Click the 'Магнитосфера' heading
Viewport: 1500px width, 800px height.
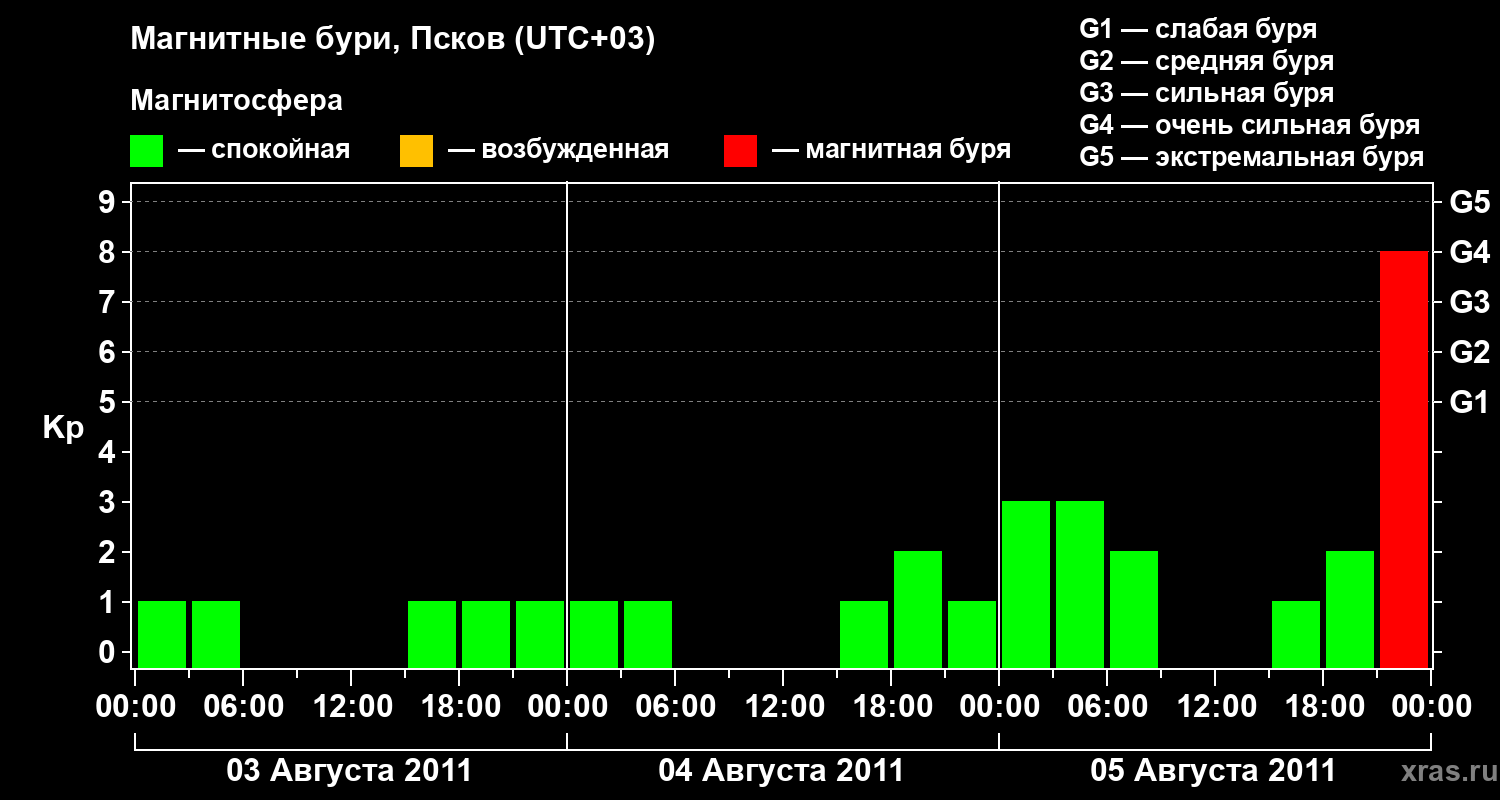pos(237,101)
